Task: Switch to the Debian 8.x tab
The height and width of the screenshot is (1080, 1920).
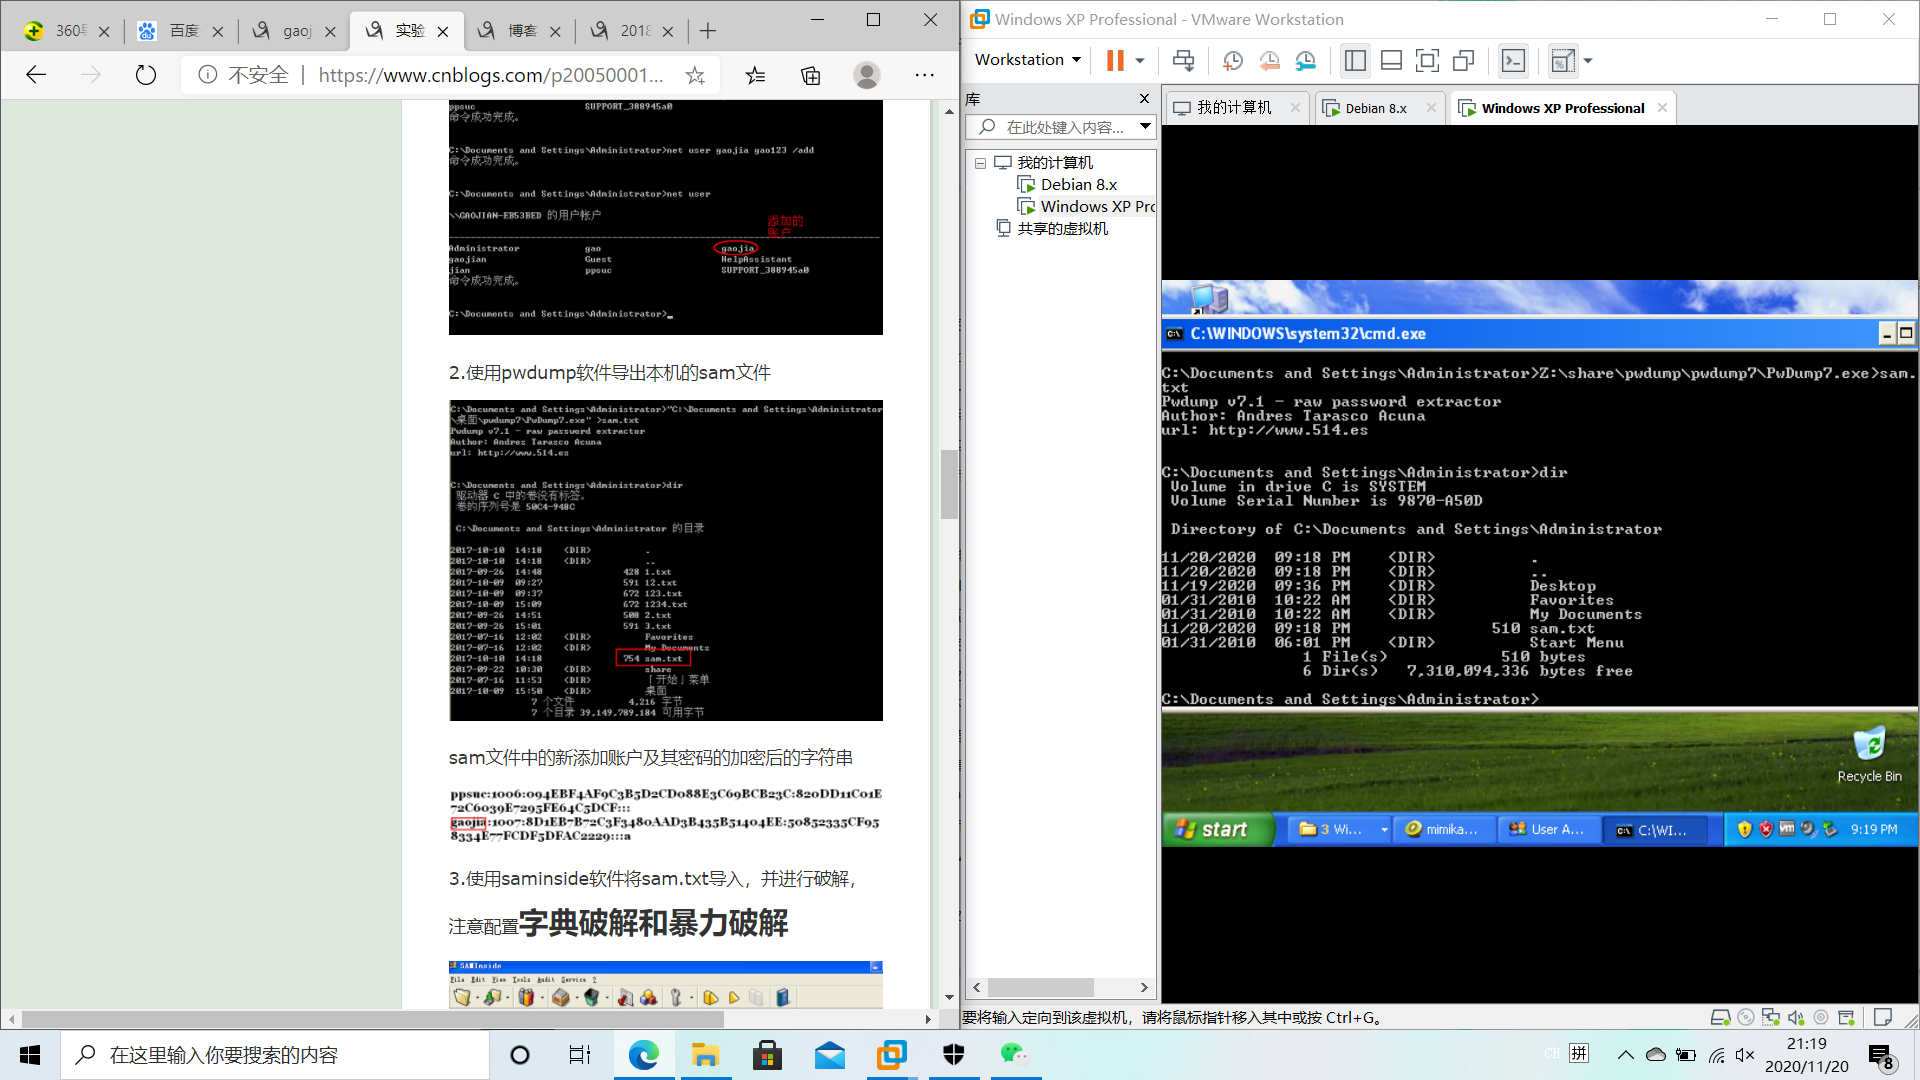Action: [1375, 108]
